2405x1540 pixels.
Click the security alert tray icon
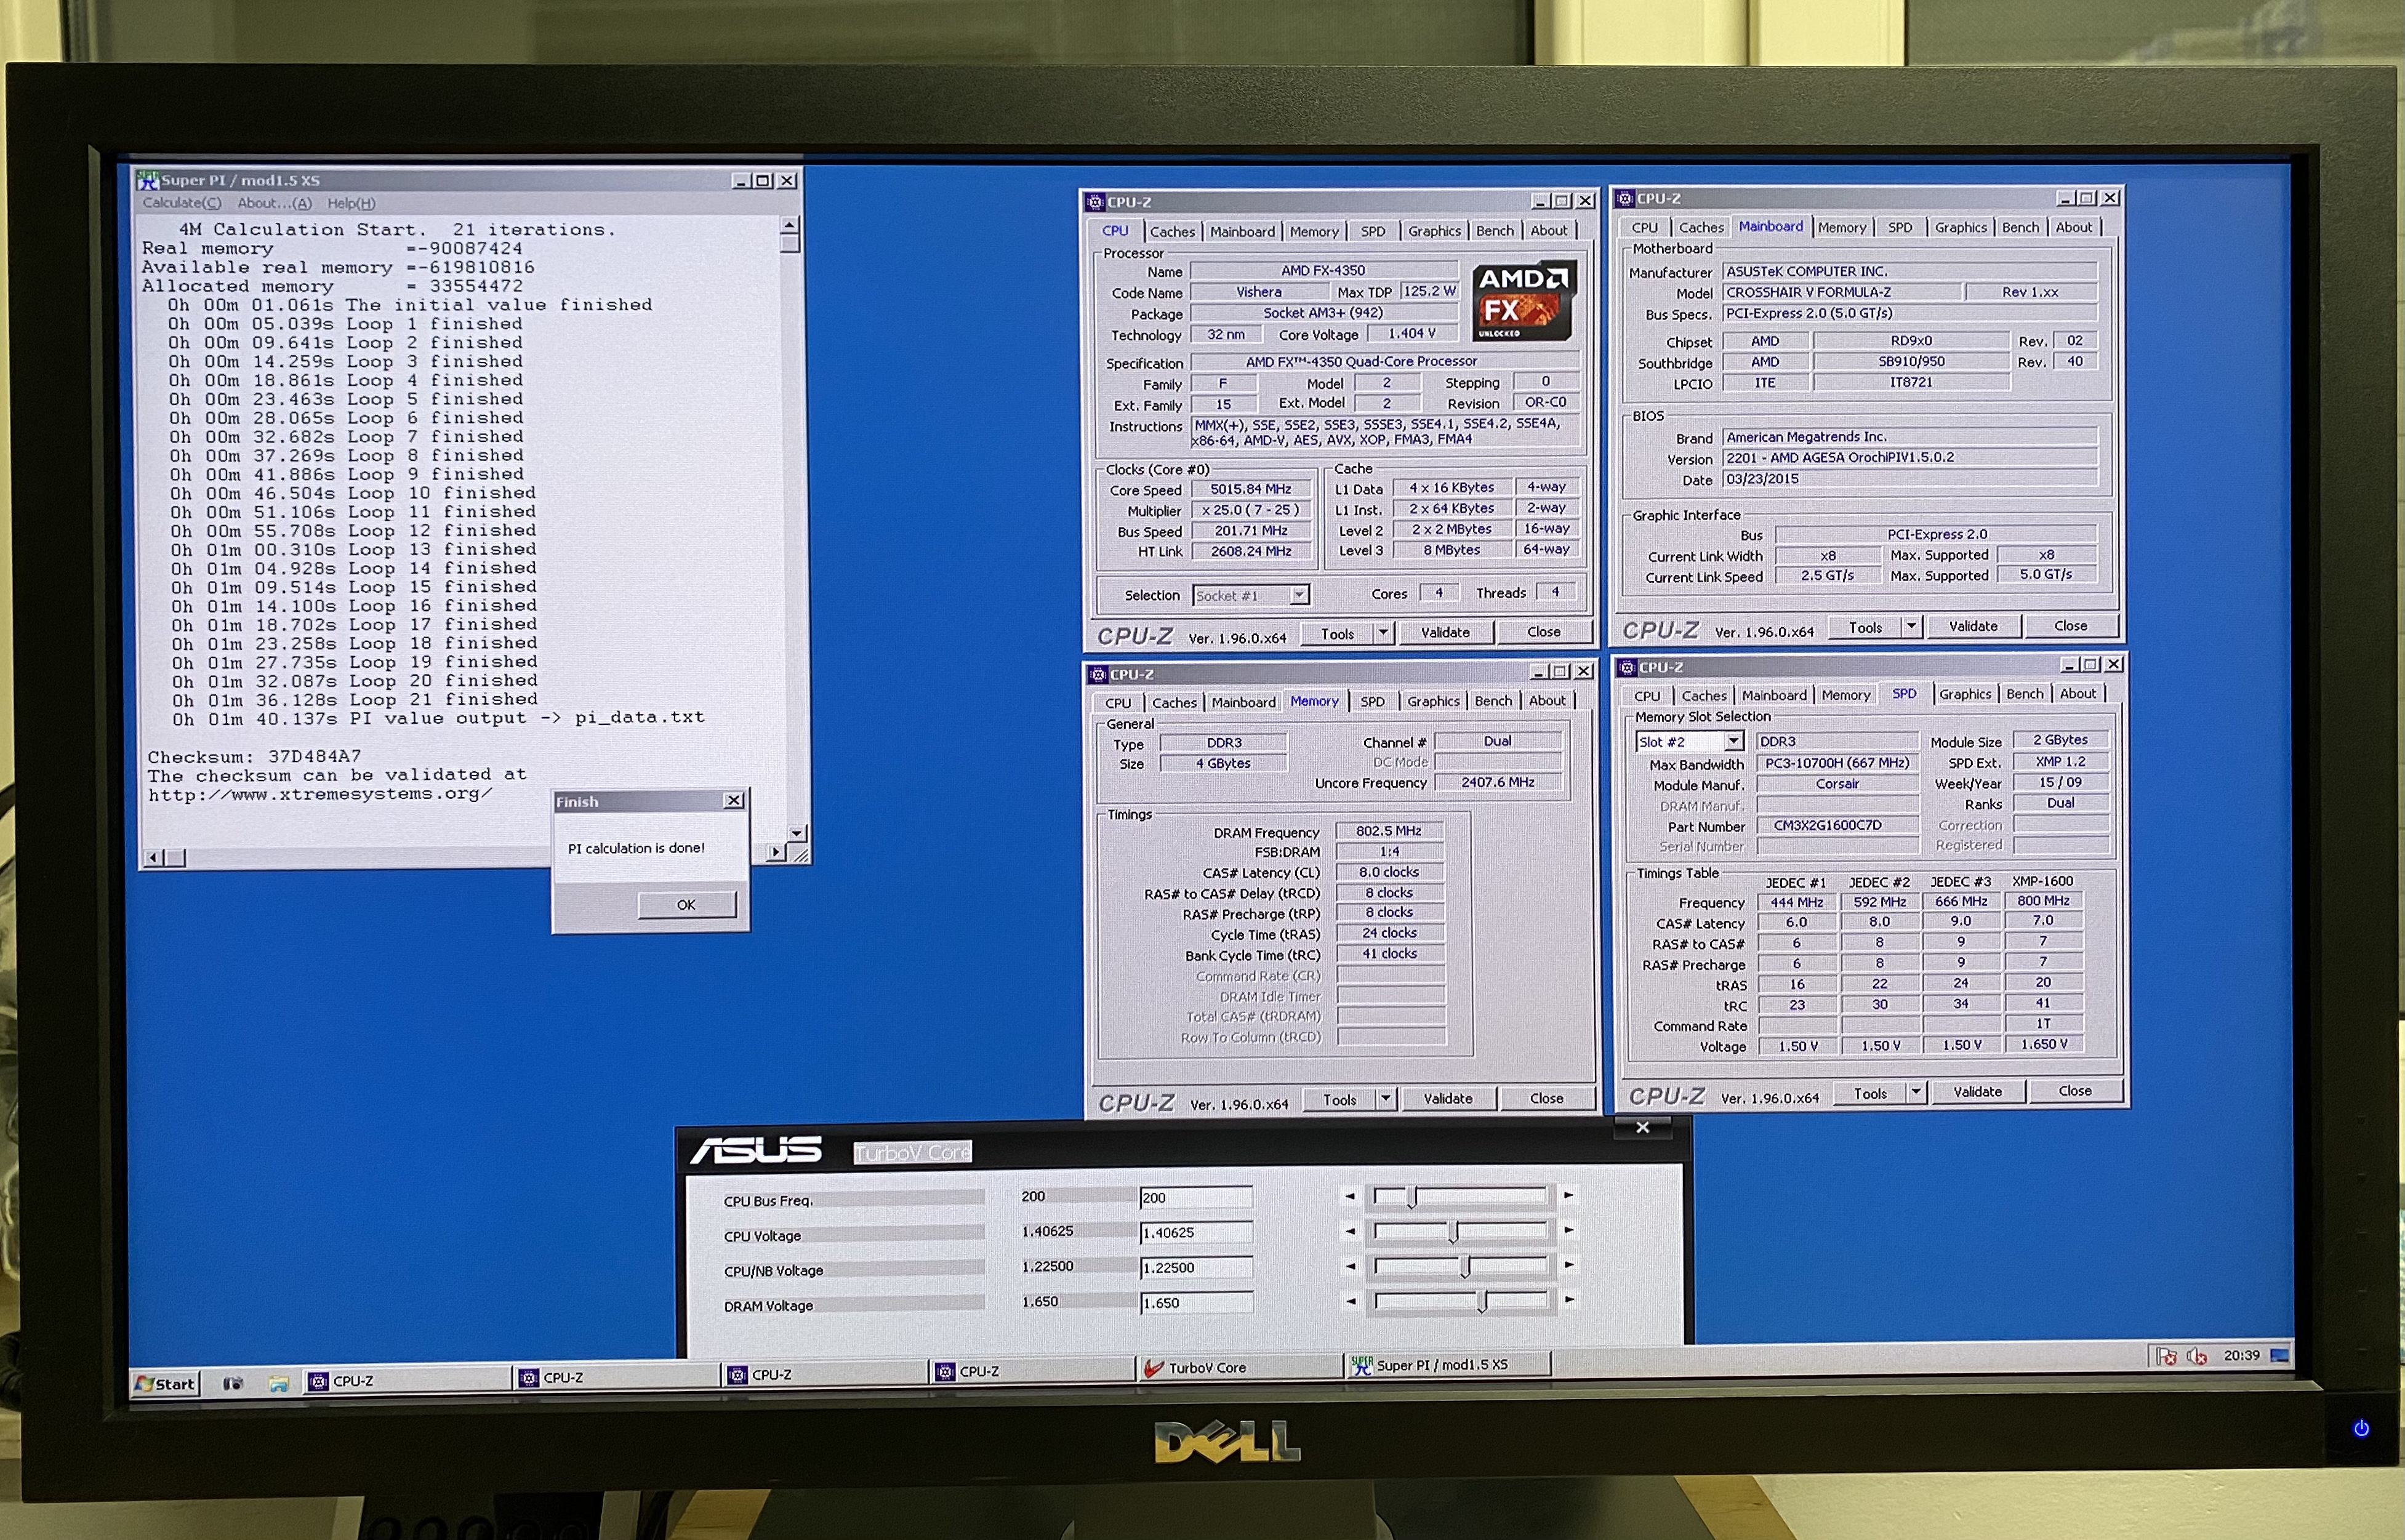(x=2166, y=1356)
